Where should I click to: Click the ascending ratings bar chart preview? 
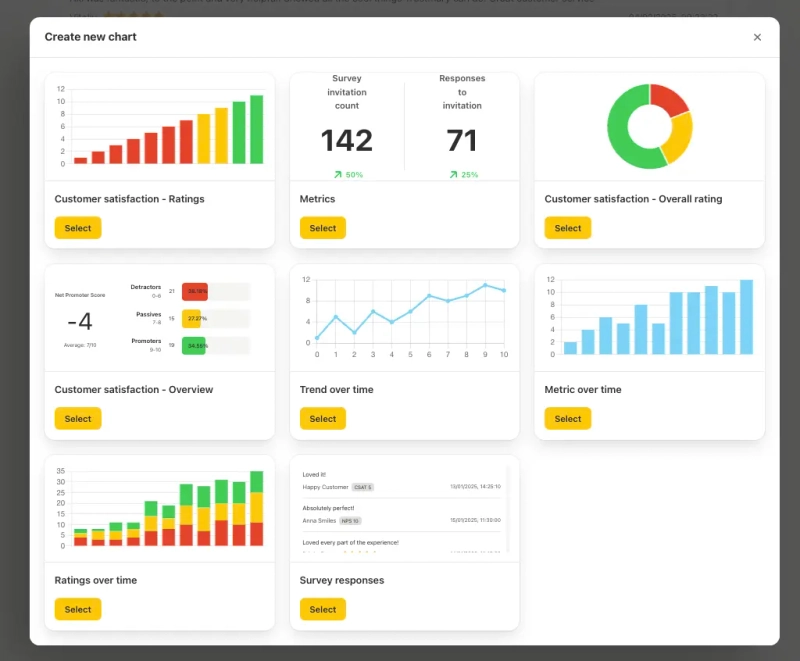coord(160,127)
